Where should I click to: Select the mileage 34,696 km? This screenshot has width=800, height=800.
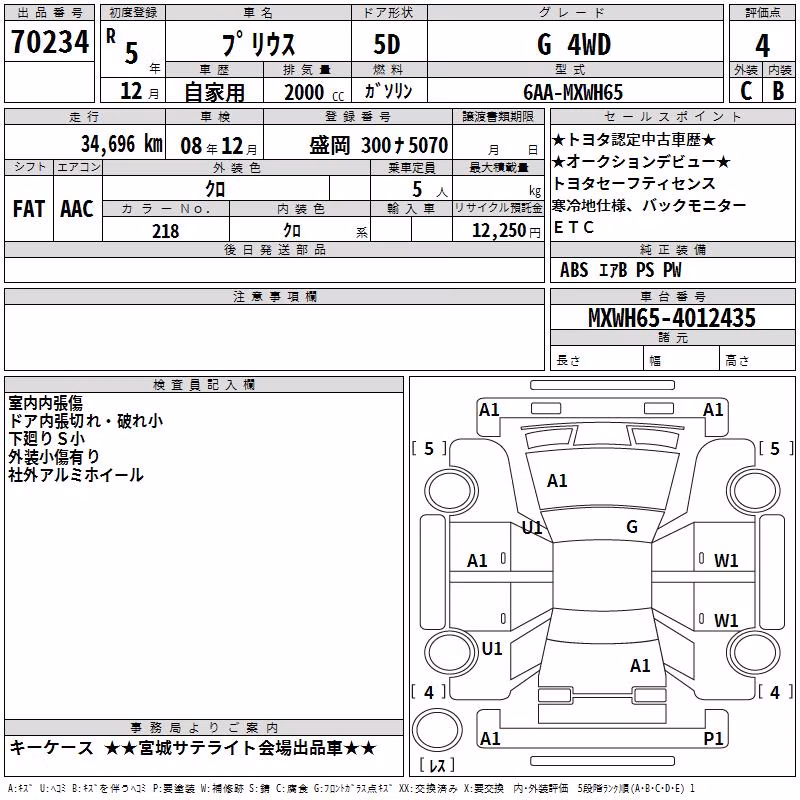click(x=122, y=144)
